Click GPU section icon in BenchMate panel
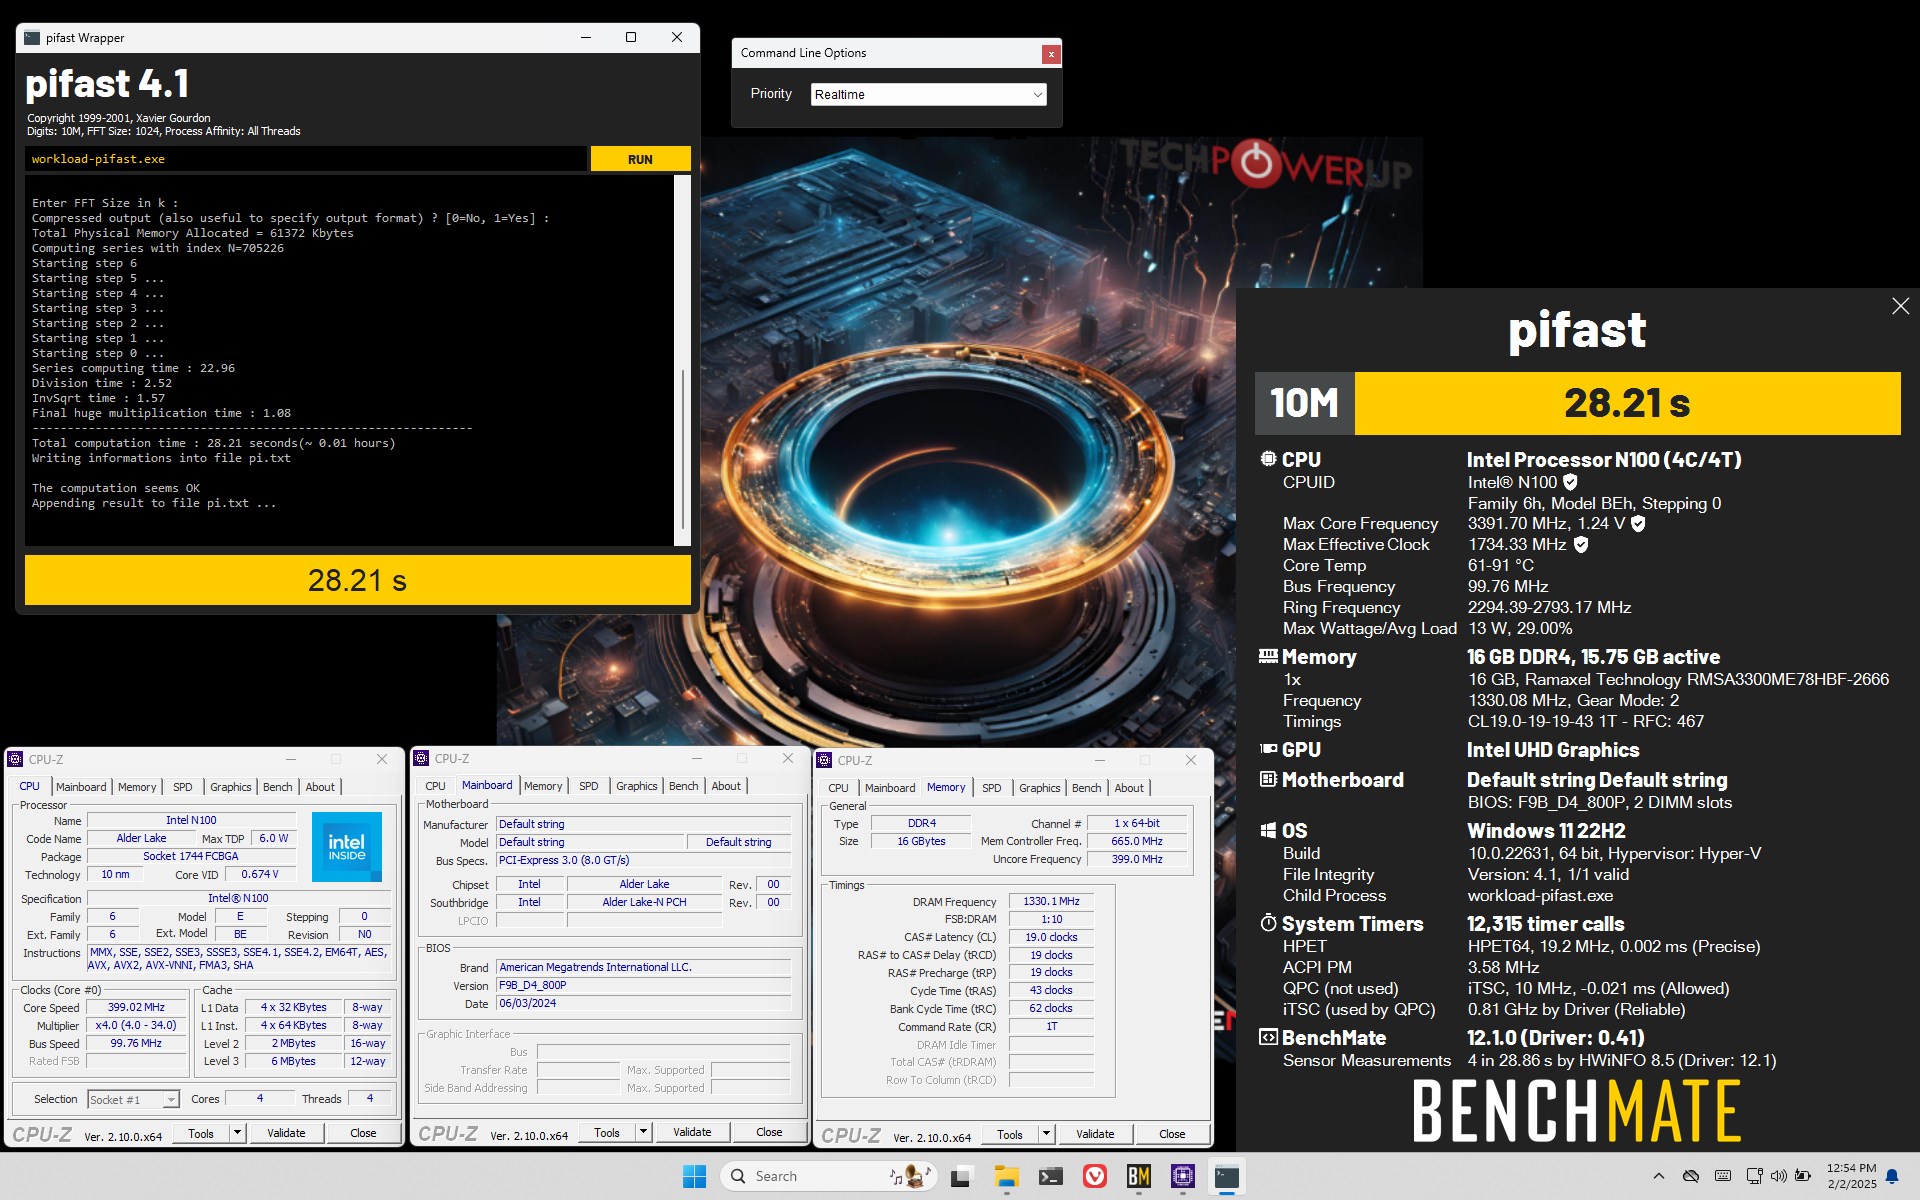Image resolution: width=1920 pixels, height=1200 pixels. coord(1268,748)
